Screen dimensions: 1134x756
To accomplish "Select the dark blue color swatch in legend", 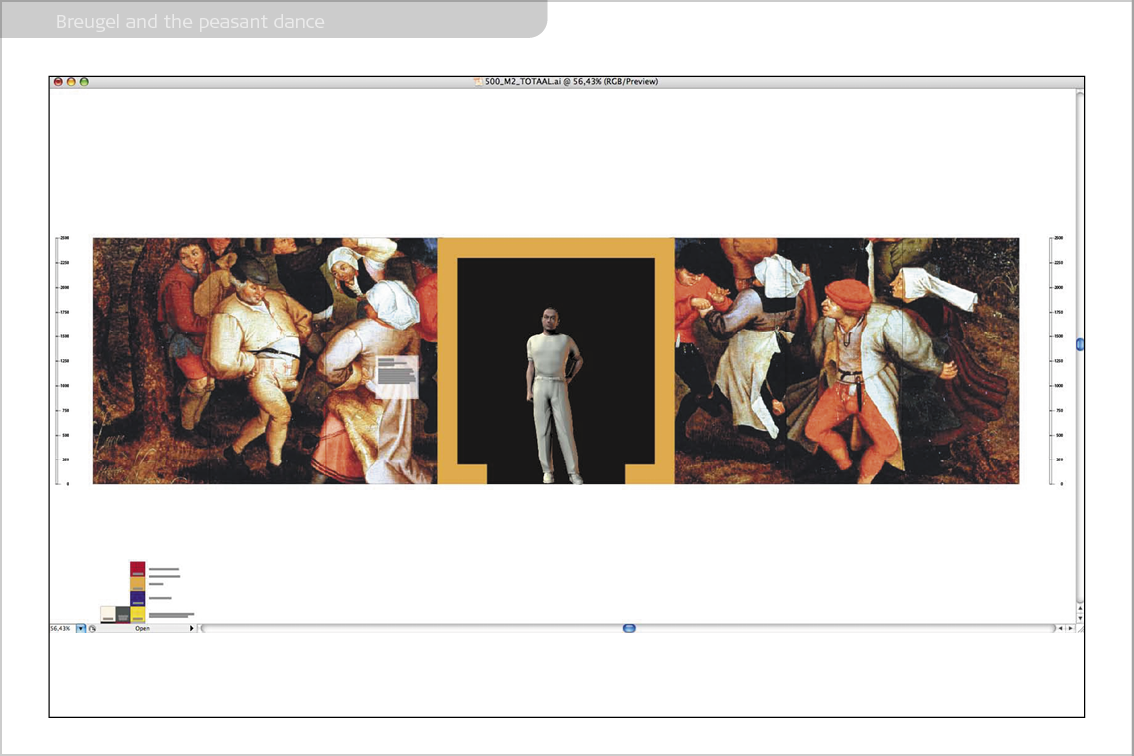I will point(137,598).
